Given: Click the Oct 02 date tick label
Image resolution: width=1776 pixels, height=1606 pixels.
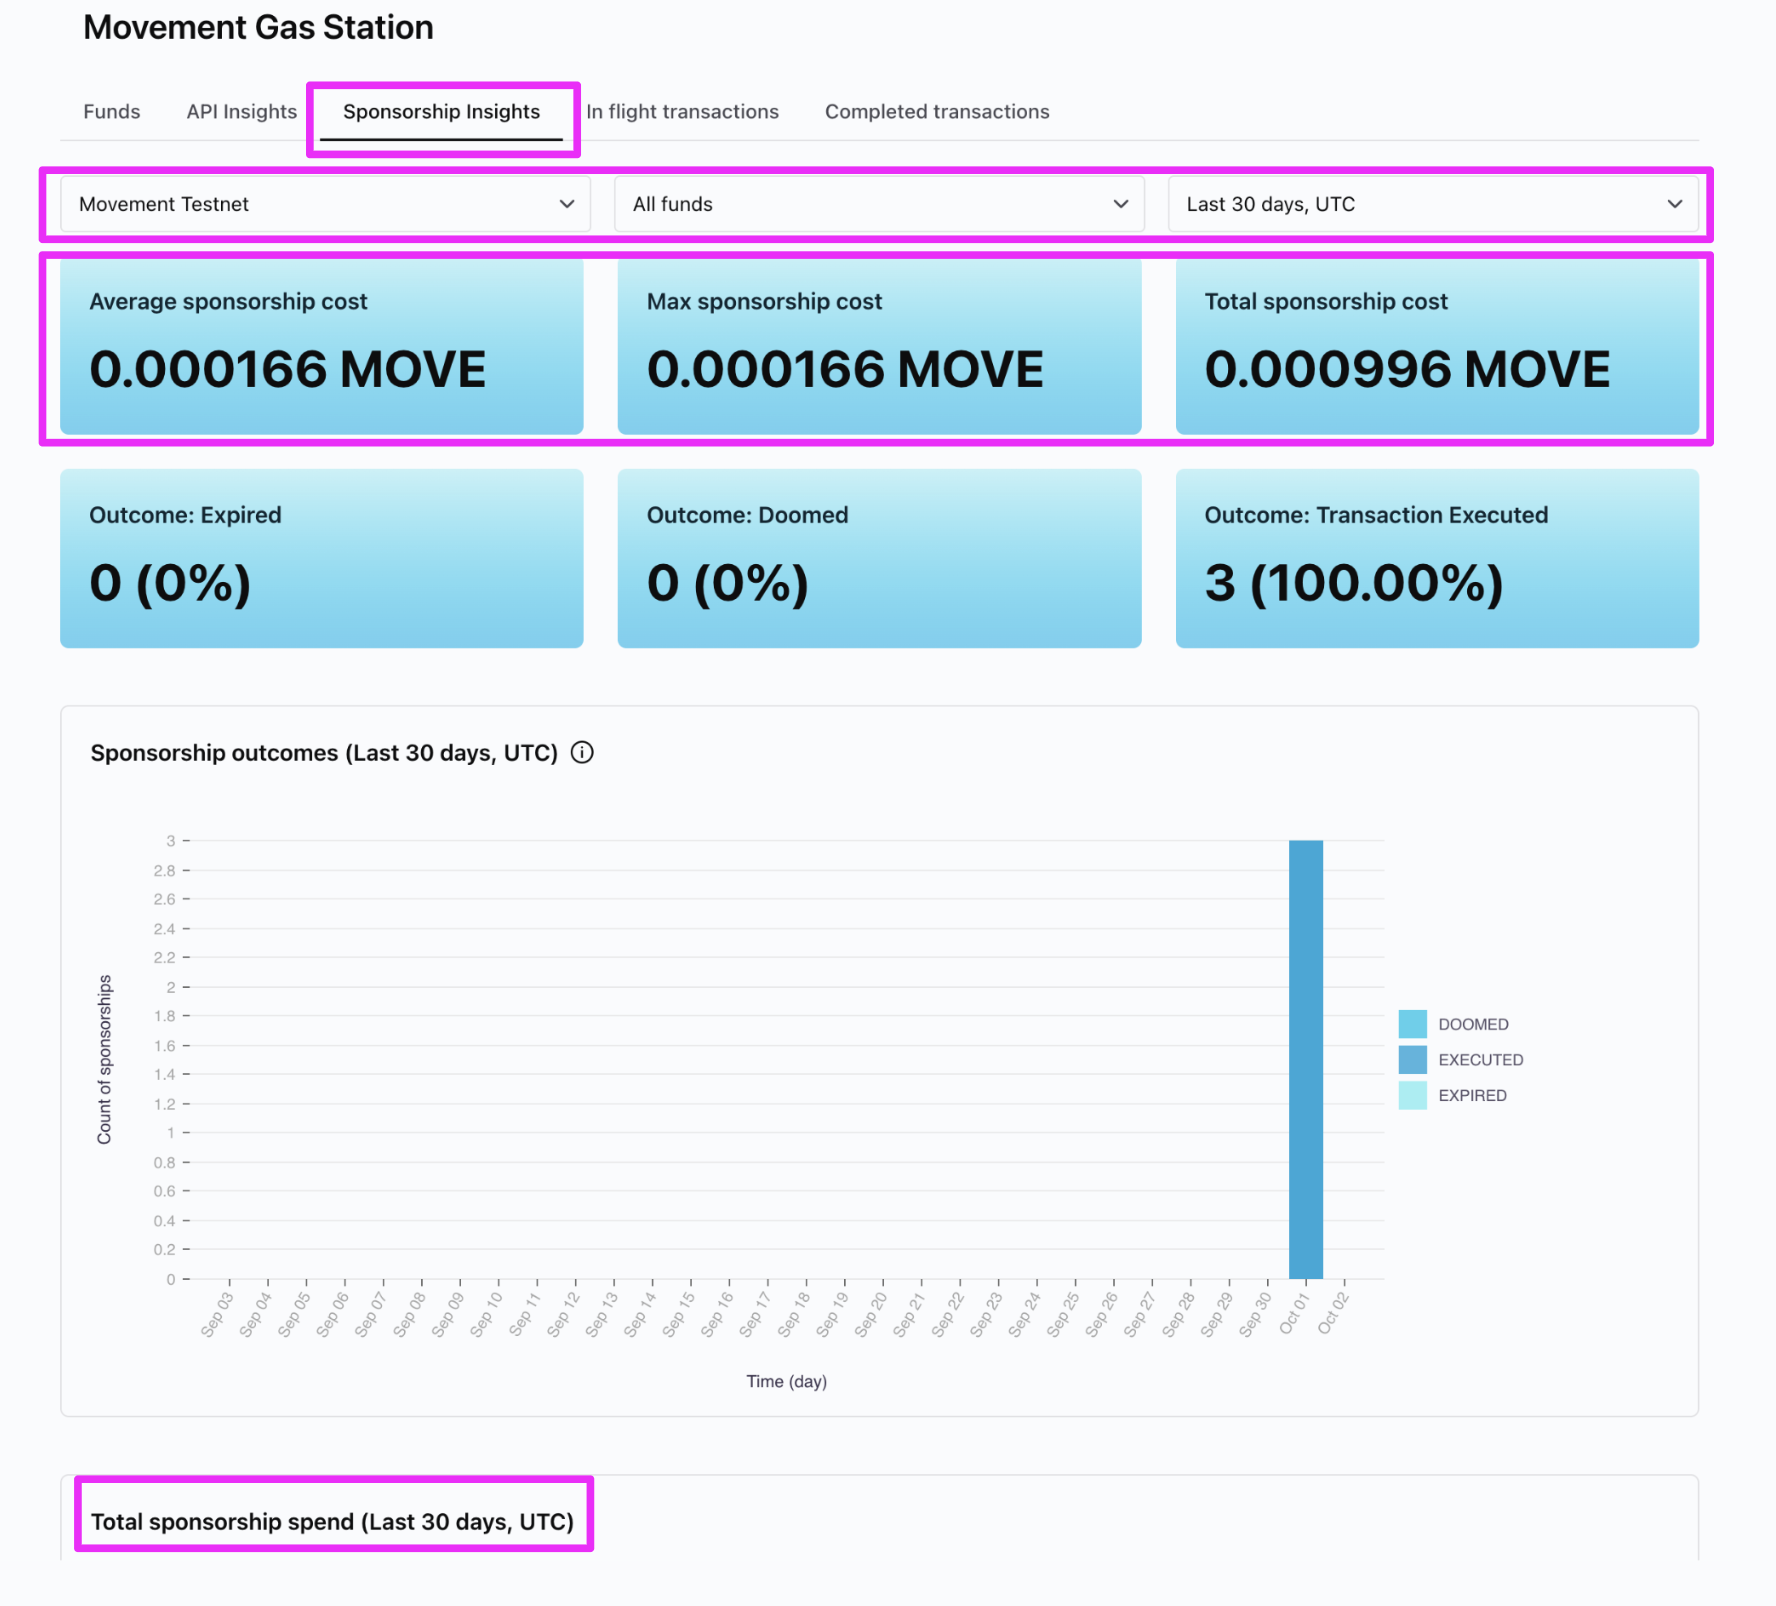Looking at the screenshot, I should [x=1333, y=1312].
